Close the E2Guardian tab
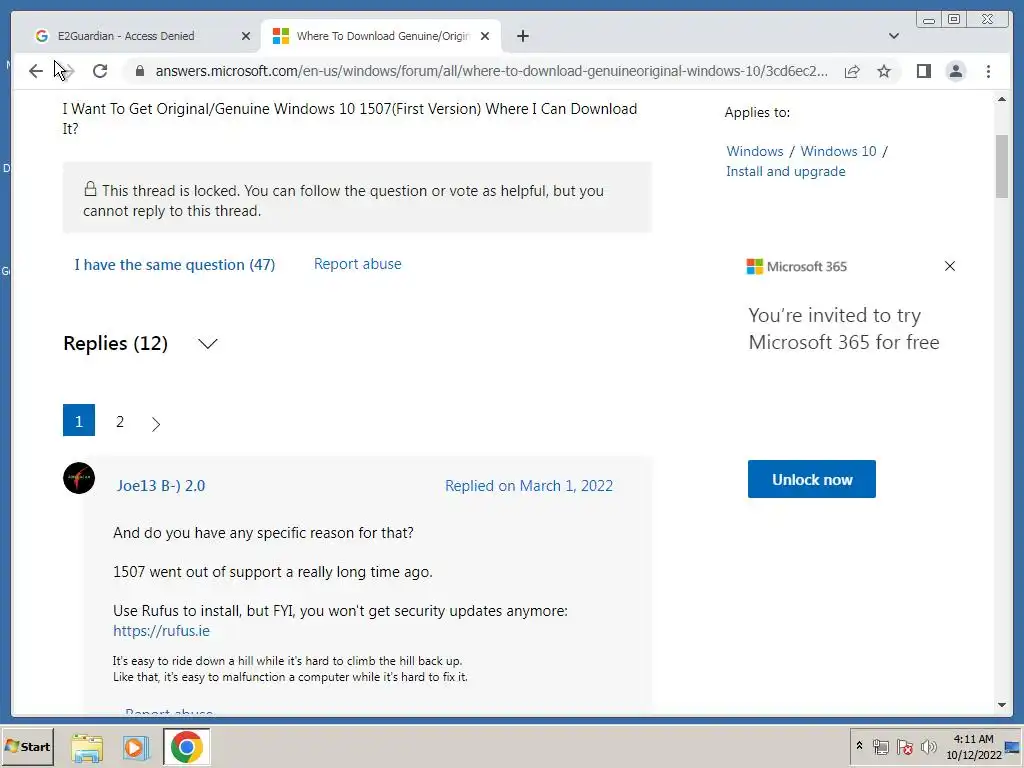 click(246, 37)
